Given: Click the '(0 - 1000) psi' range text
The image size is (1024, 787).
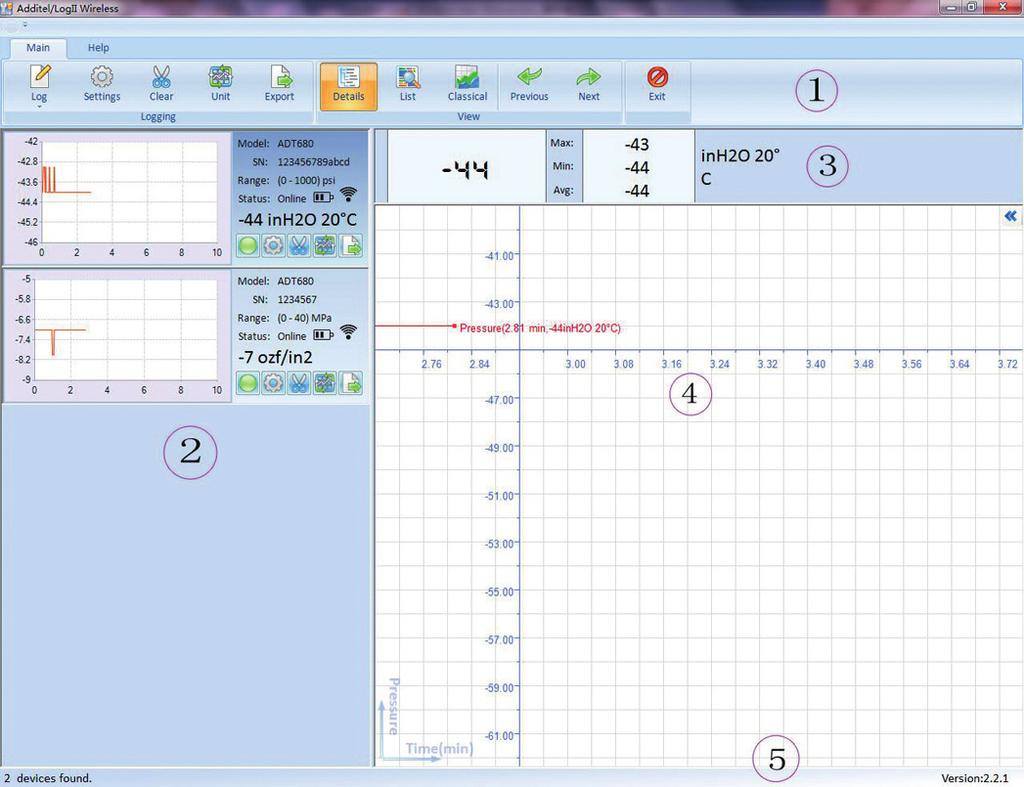Looking at the screenshot, I should tap(306, 180).
